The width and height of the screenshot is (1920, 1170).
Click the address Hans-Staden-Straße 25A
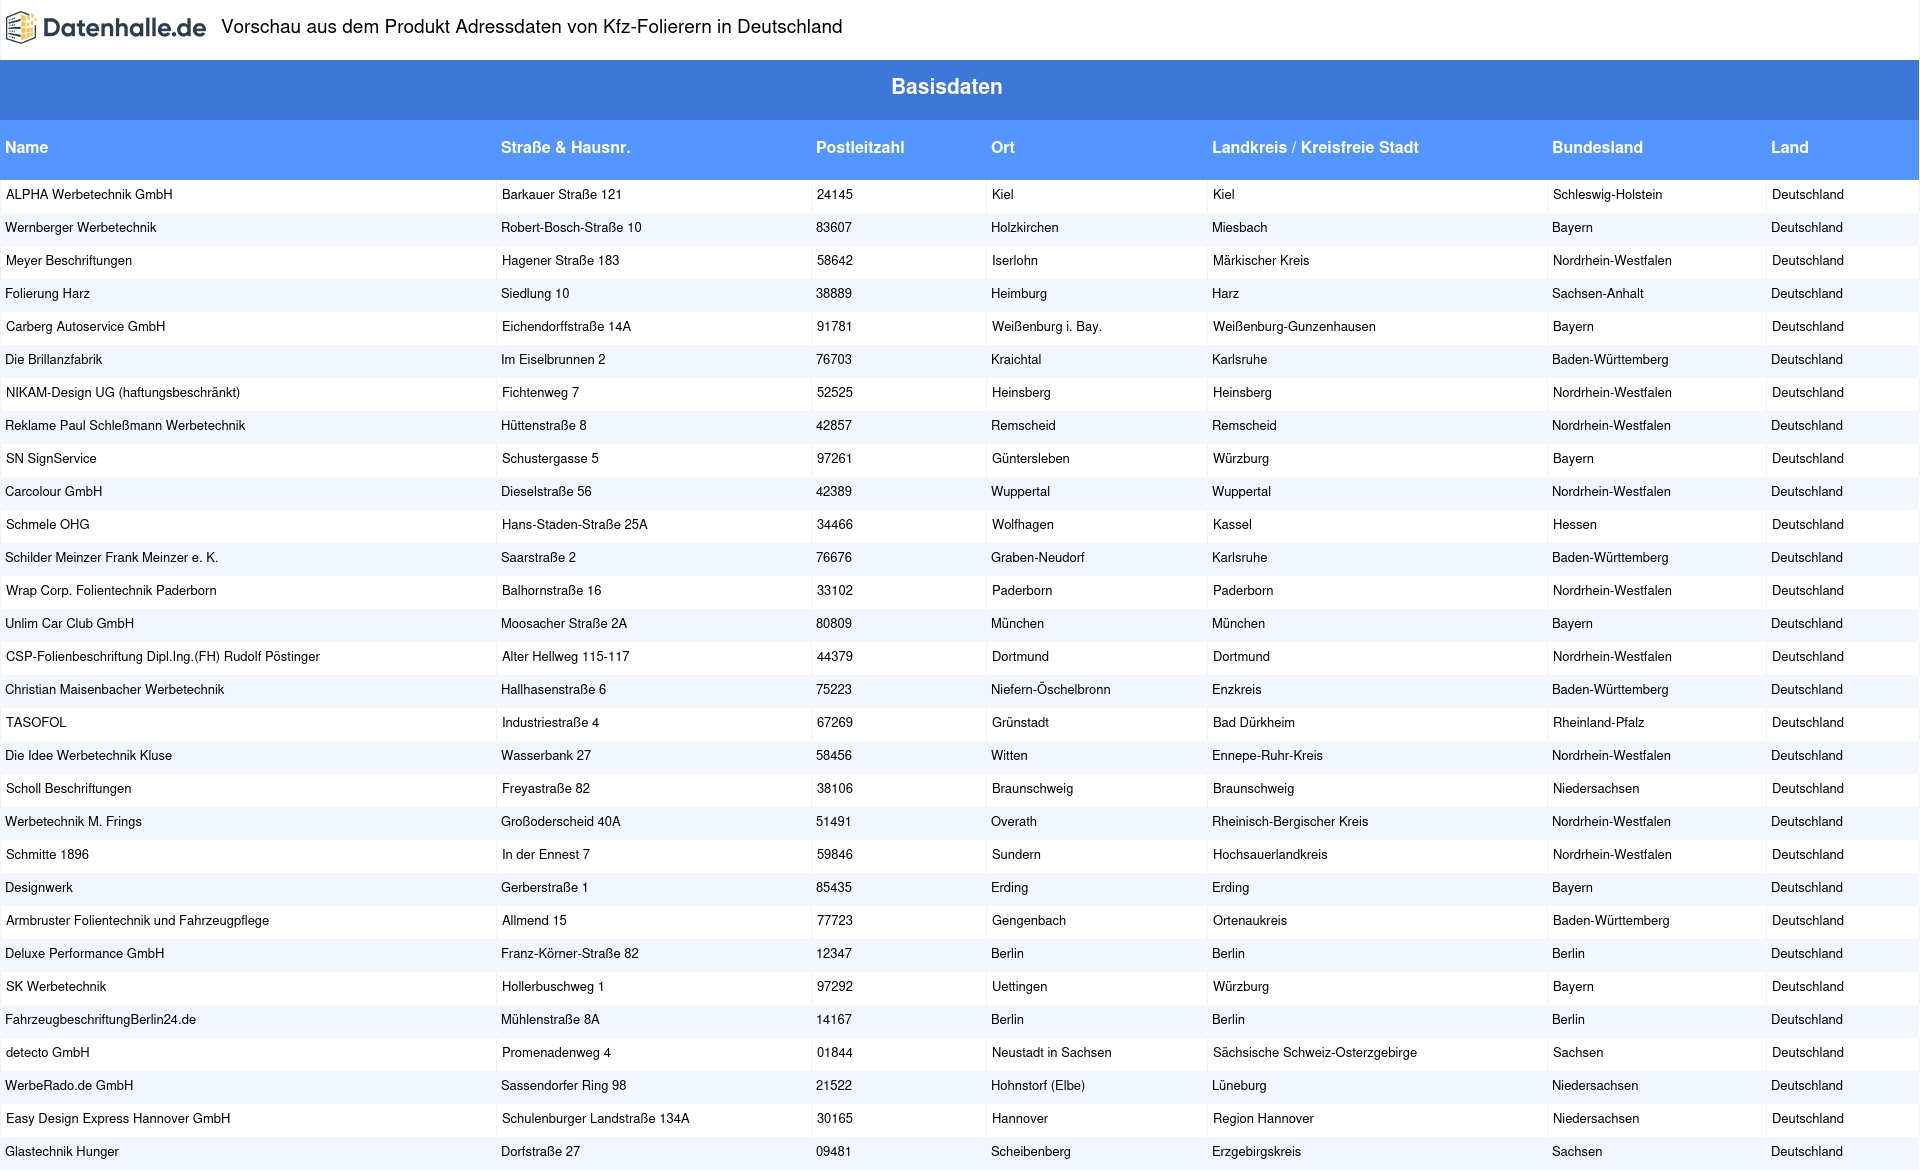click(575, 525)
